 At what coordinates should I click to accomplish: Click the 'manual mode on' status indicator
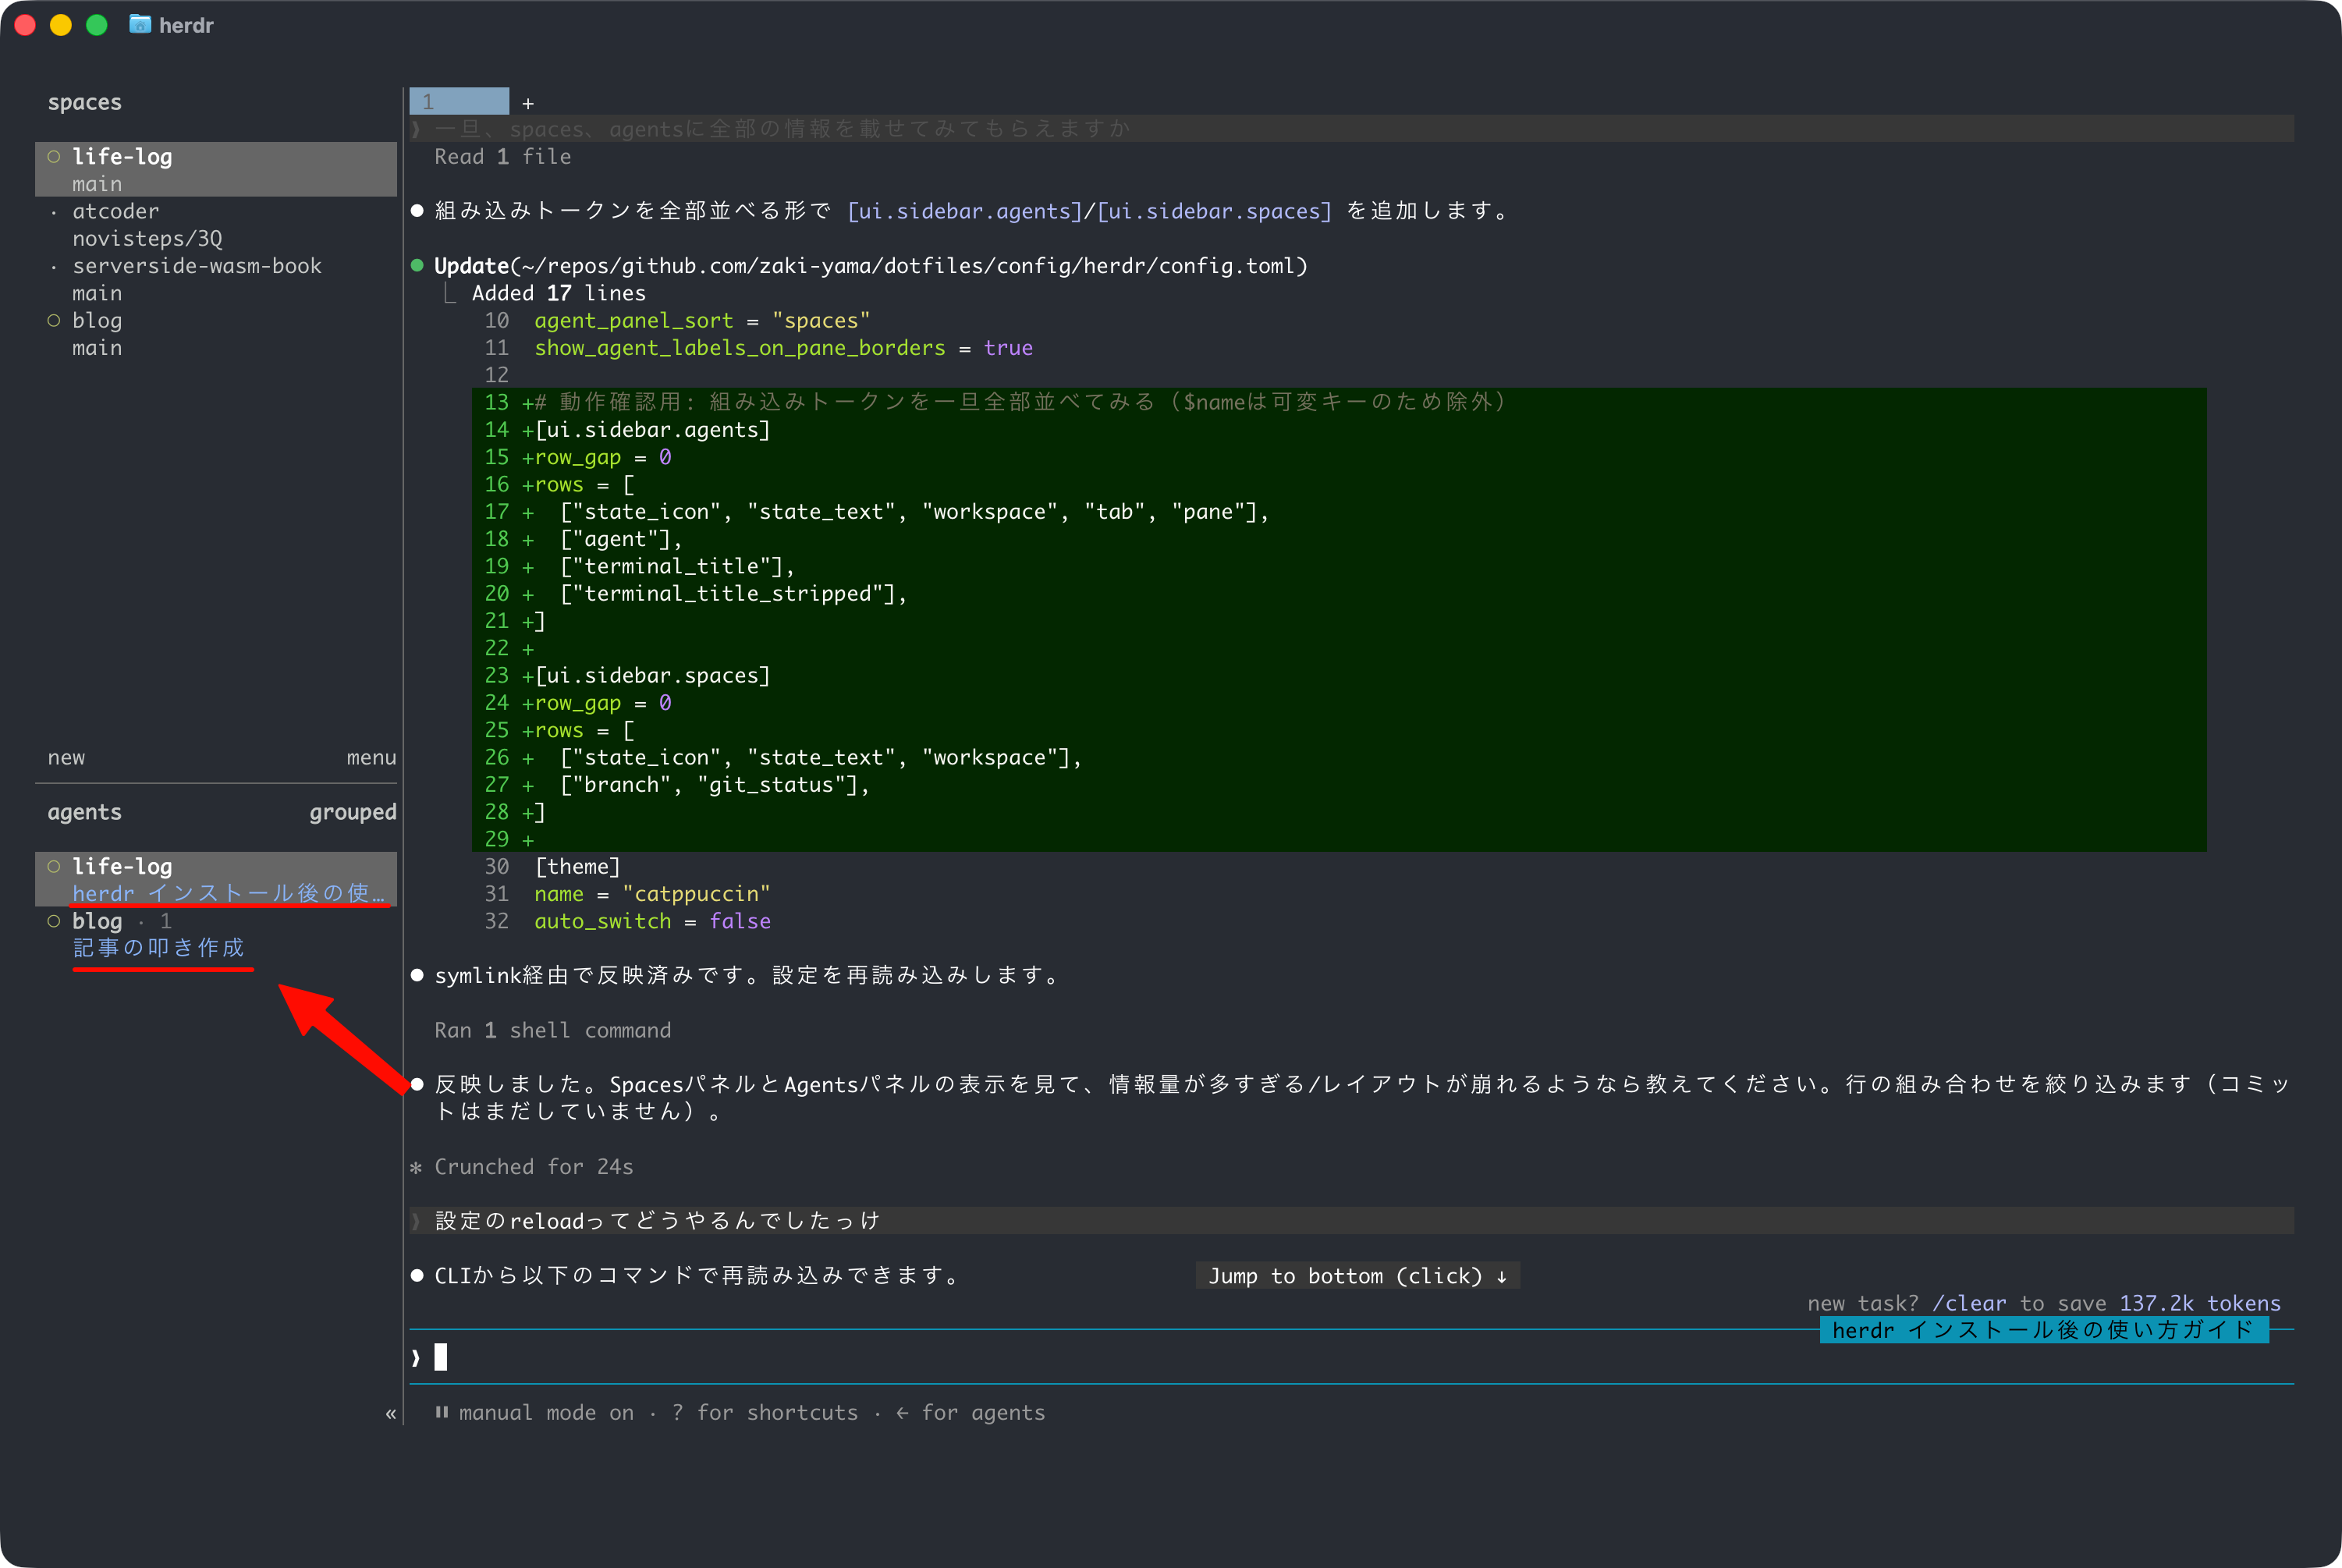click(x=546, y=1413)
